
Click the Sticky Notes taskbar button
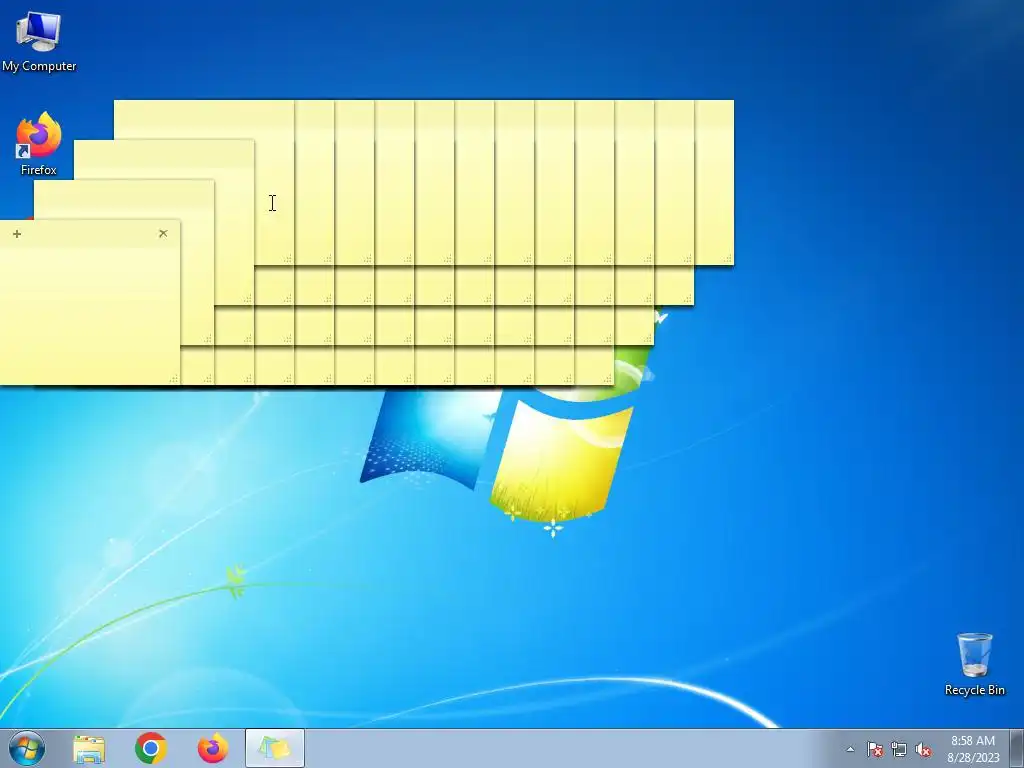click(275, 748)
